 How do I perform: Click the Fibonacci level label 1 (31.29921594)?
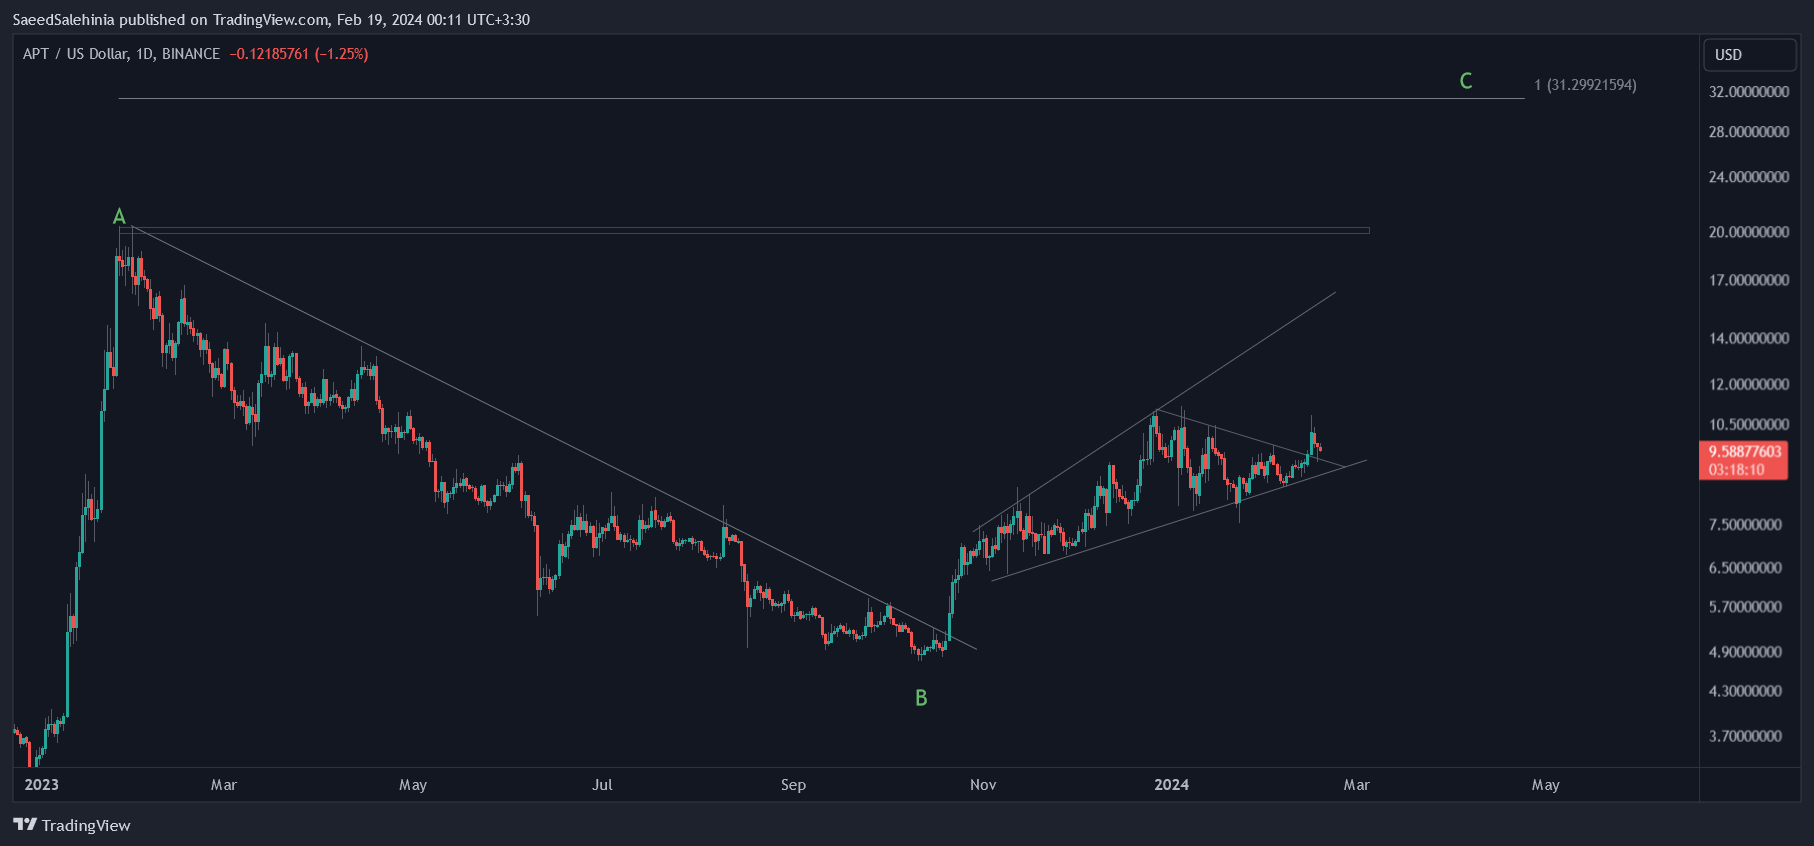click(x=1585, y=85)
